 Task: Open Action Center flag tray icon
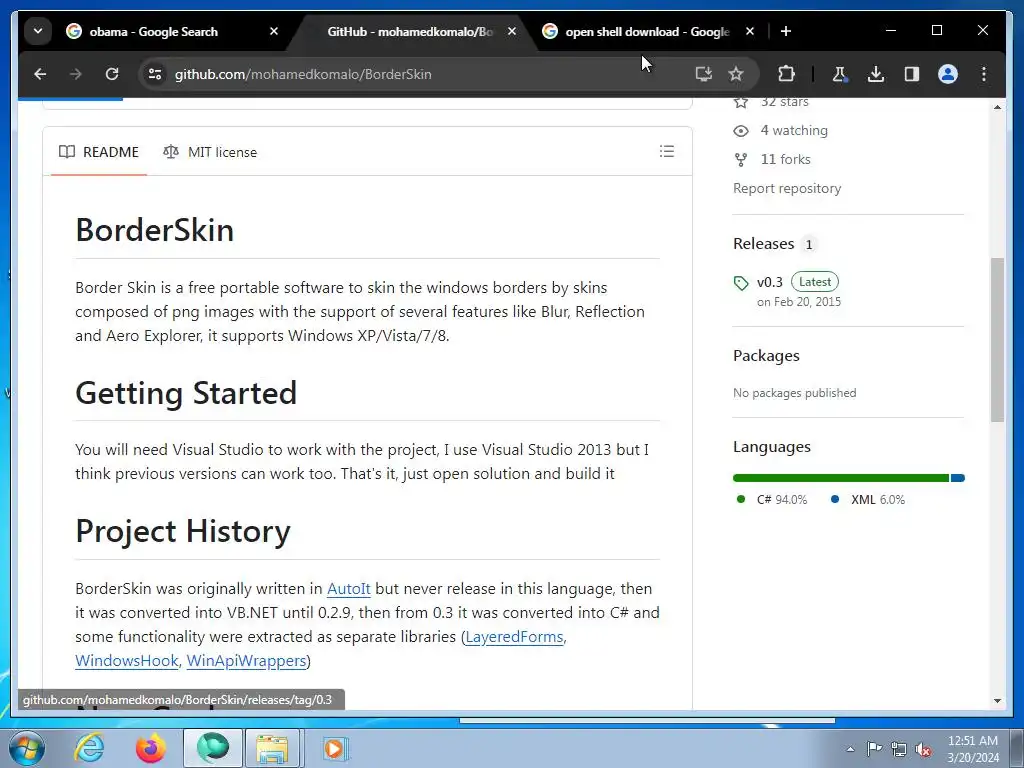[x=874, y=748]
